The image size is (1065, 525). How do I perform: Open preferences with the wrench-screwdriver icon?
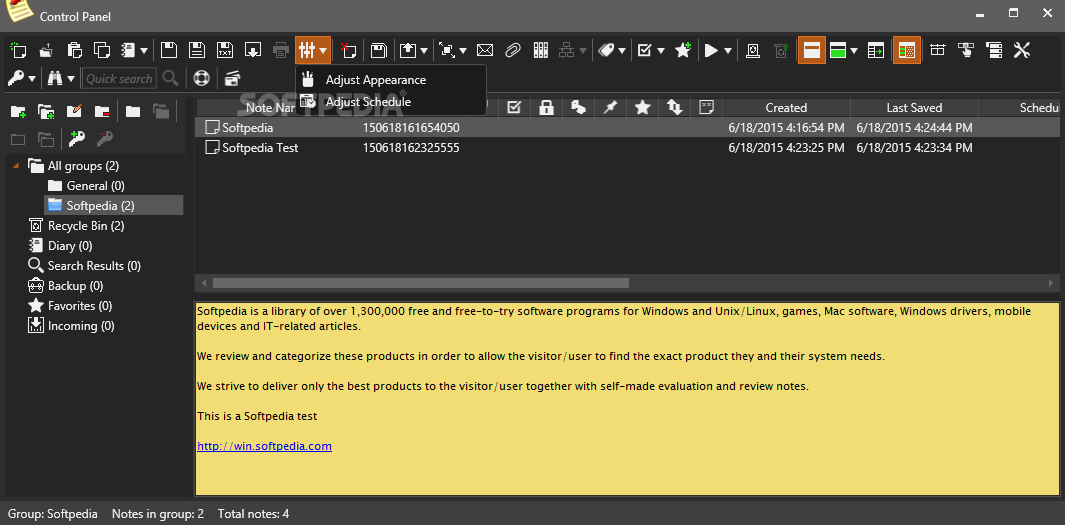coord(1022,50)
